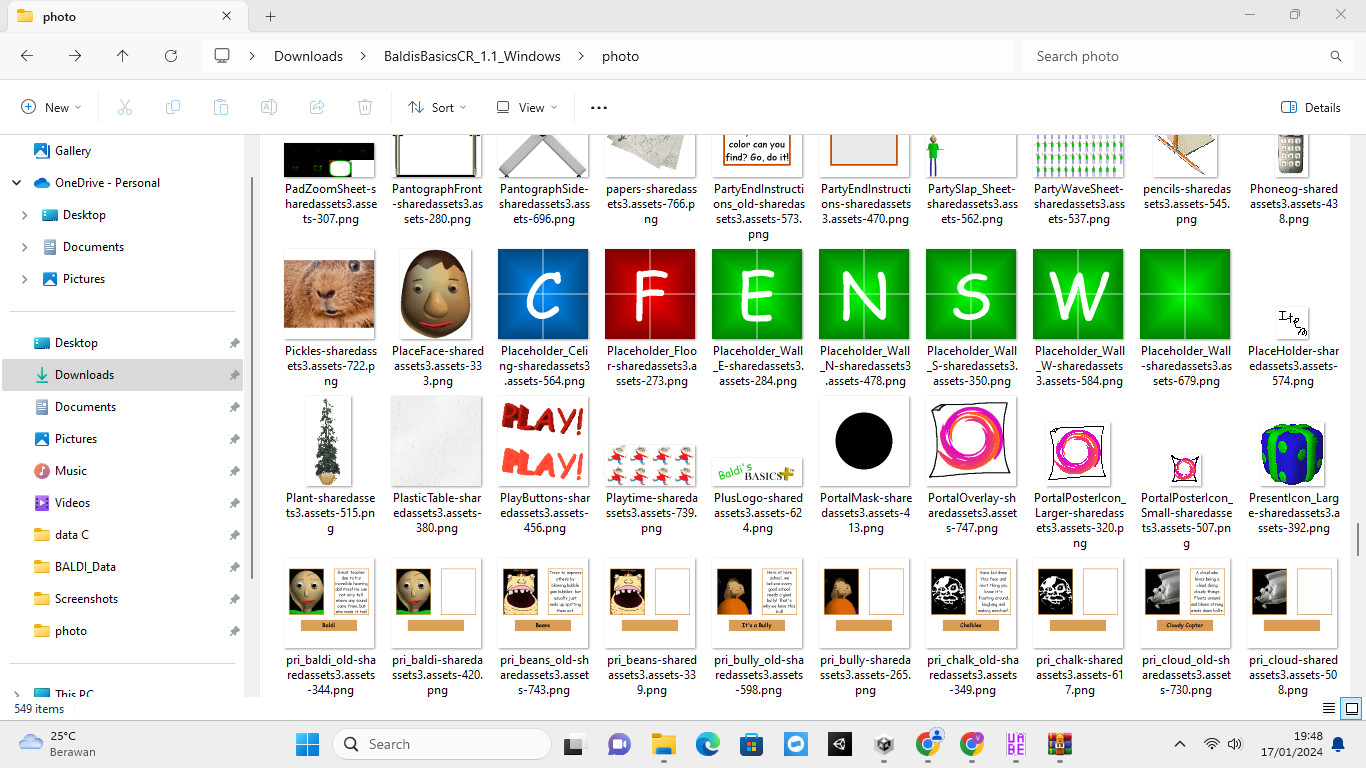Viewport: 1366px width, 768px height.
Task: Click the Wi-Fi network tray icon
Action: pos(1212,744)
